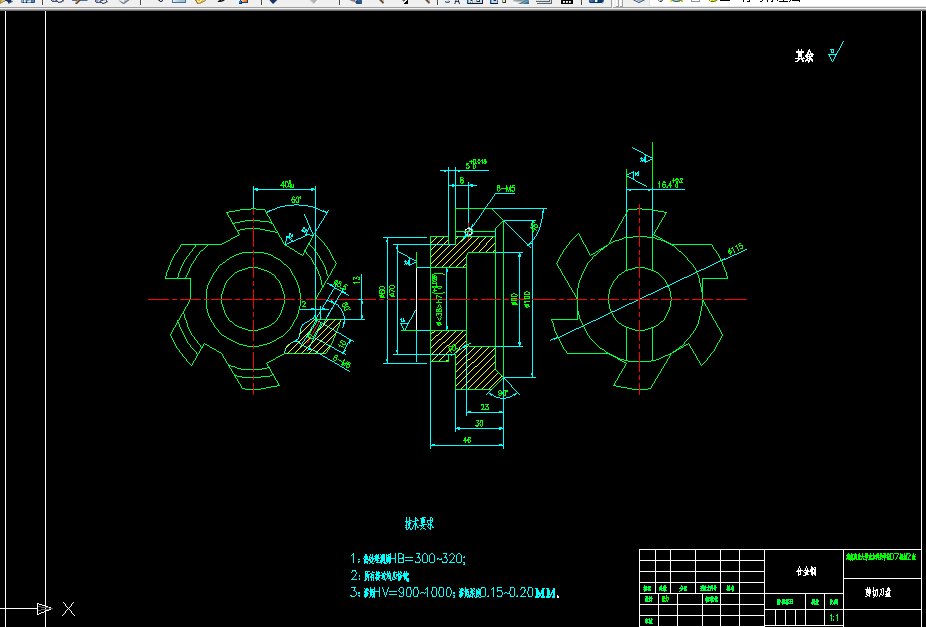
Task: Select the 其余 text label
Action: pyautogui.click(x=804, y=56)
